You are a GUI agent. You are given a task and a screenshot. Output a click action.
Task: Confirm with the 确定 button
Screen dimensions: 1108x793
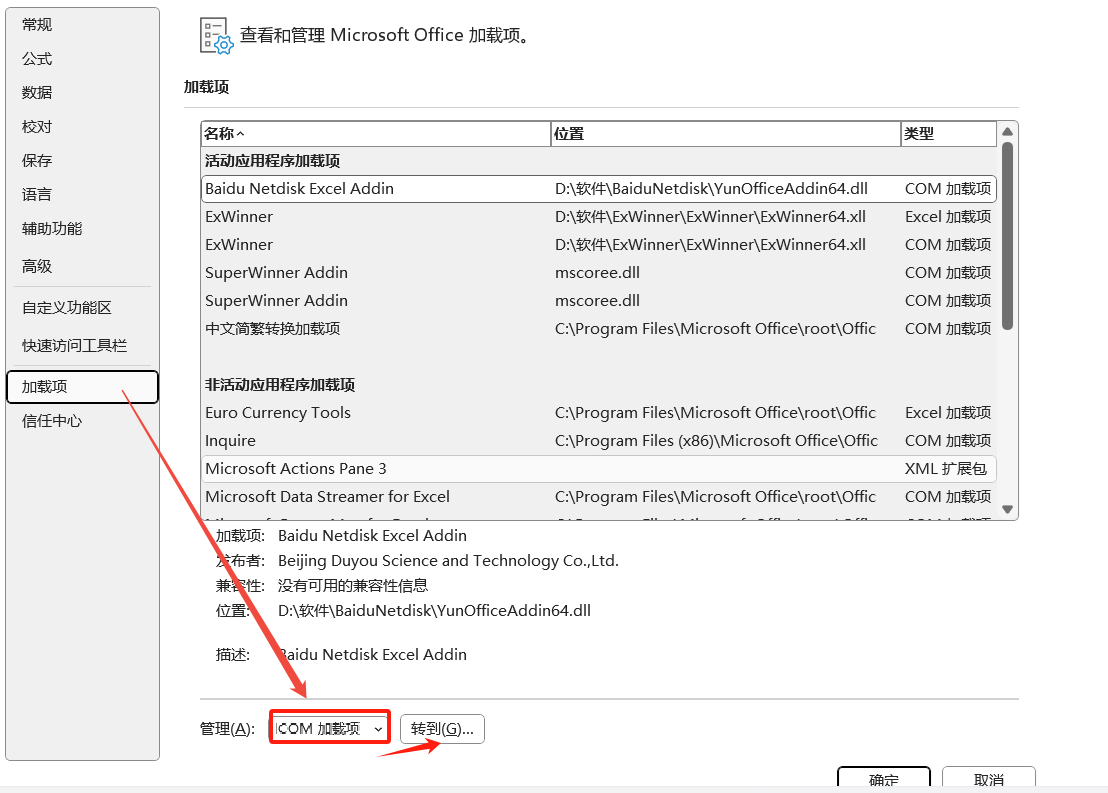tap(884, 779)
